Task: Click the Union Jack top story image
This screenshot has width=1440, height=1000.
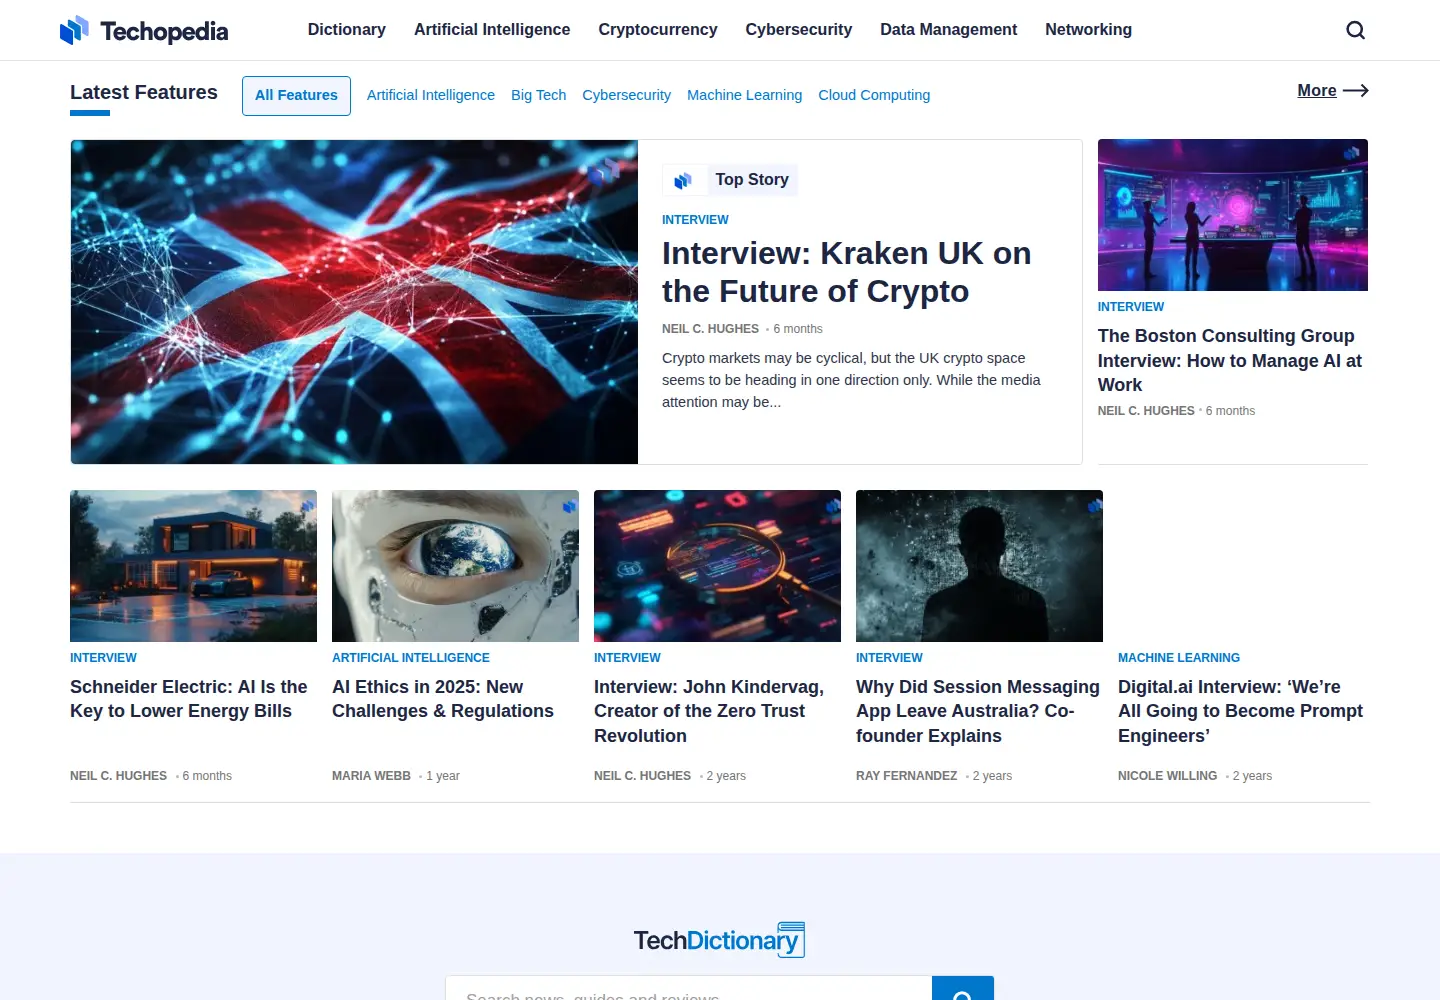Action: point(354,302)
